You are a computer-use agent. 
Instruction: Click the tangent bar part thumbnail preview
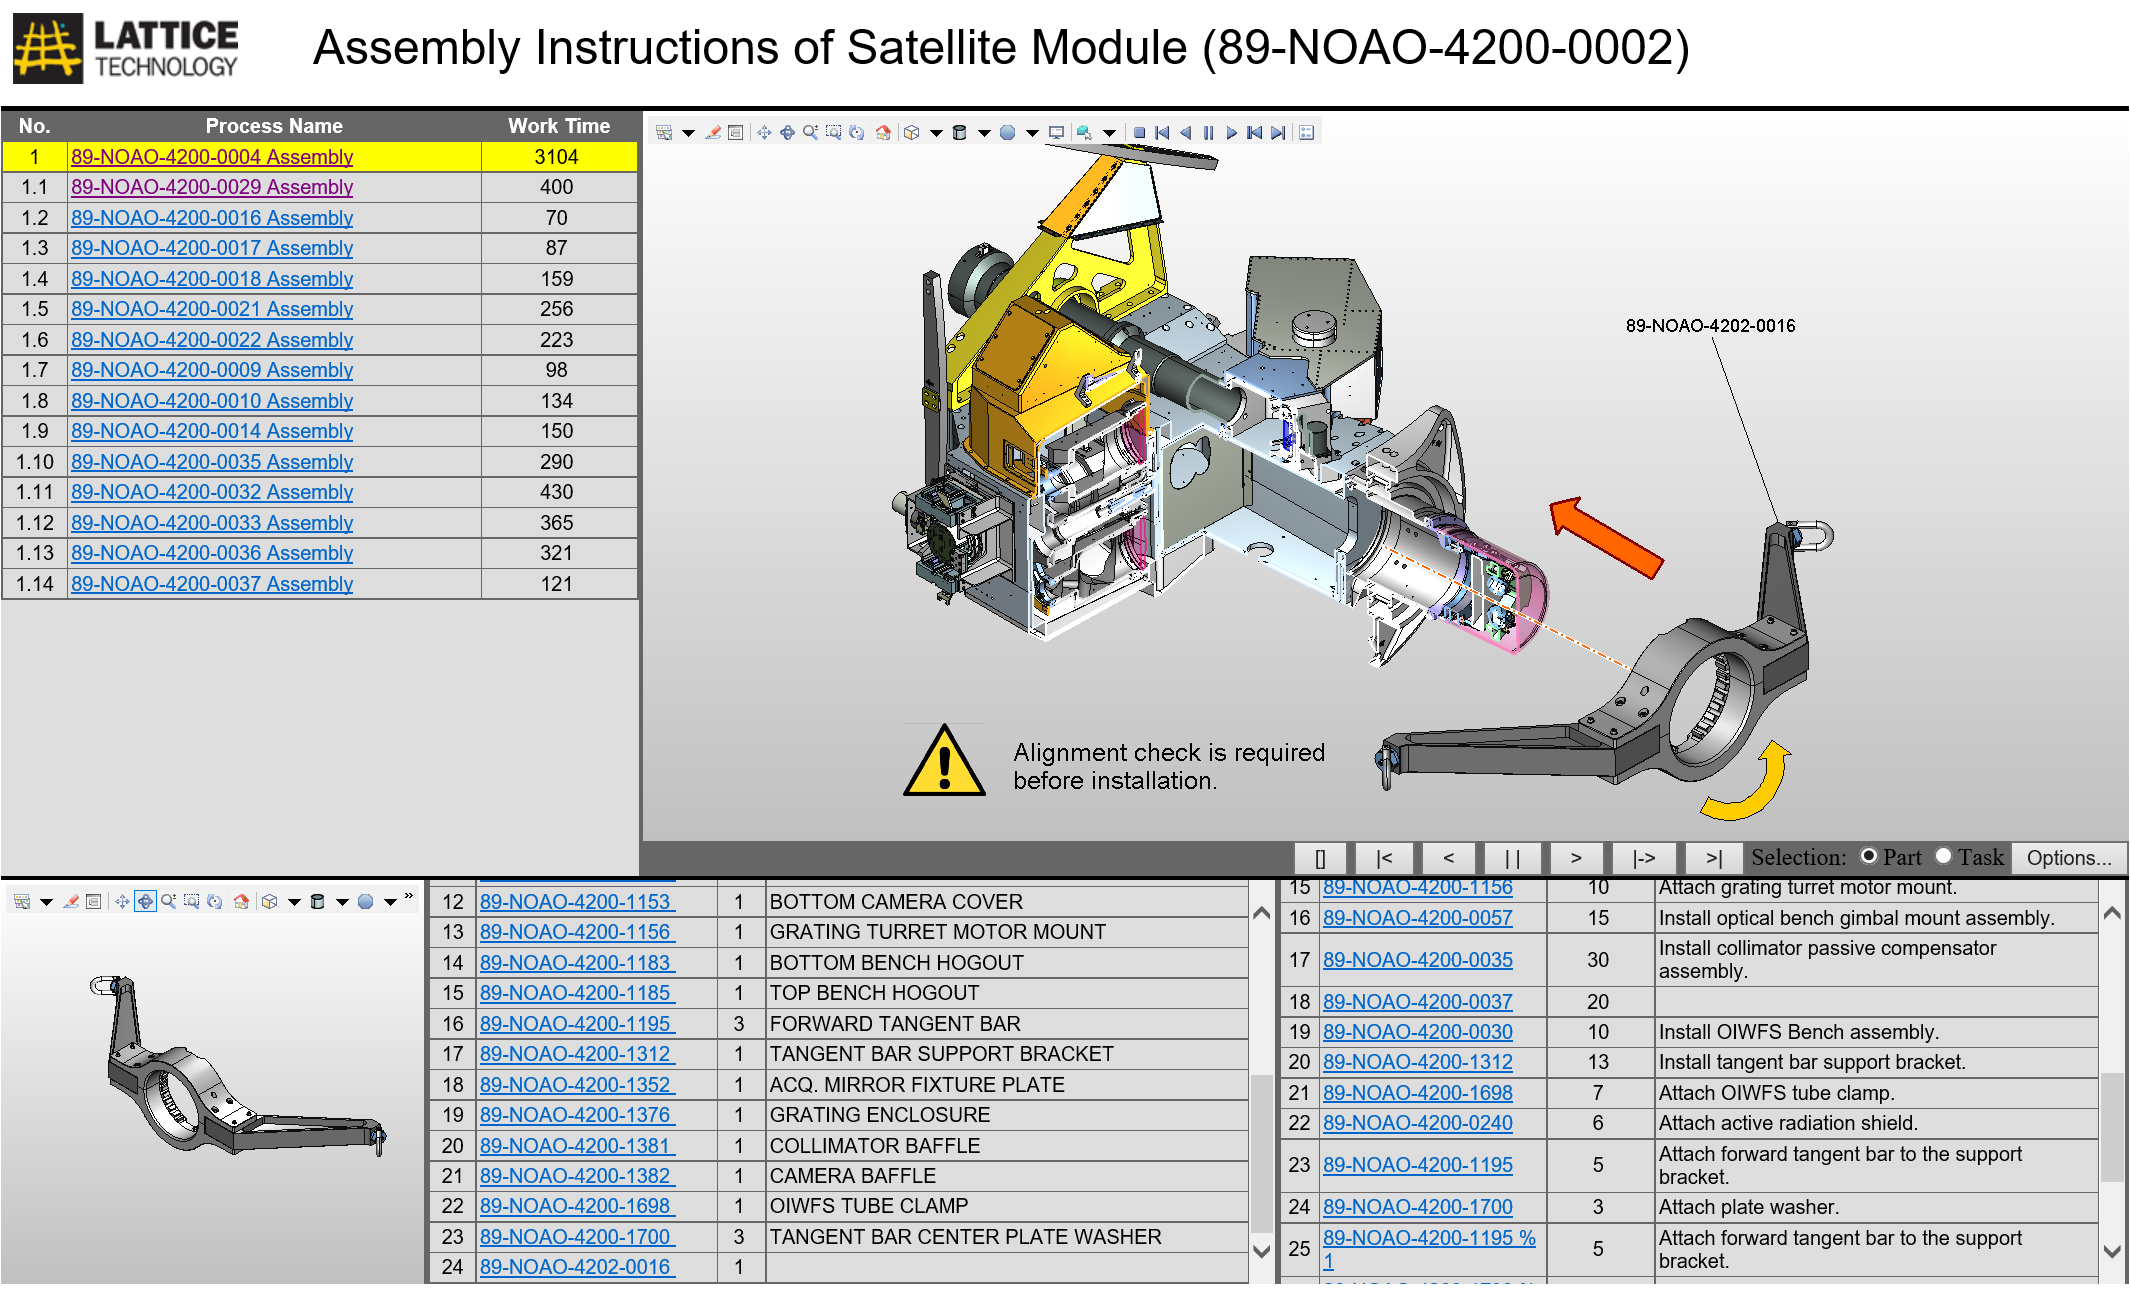(236, 1066)
